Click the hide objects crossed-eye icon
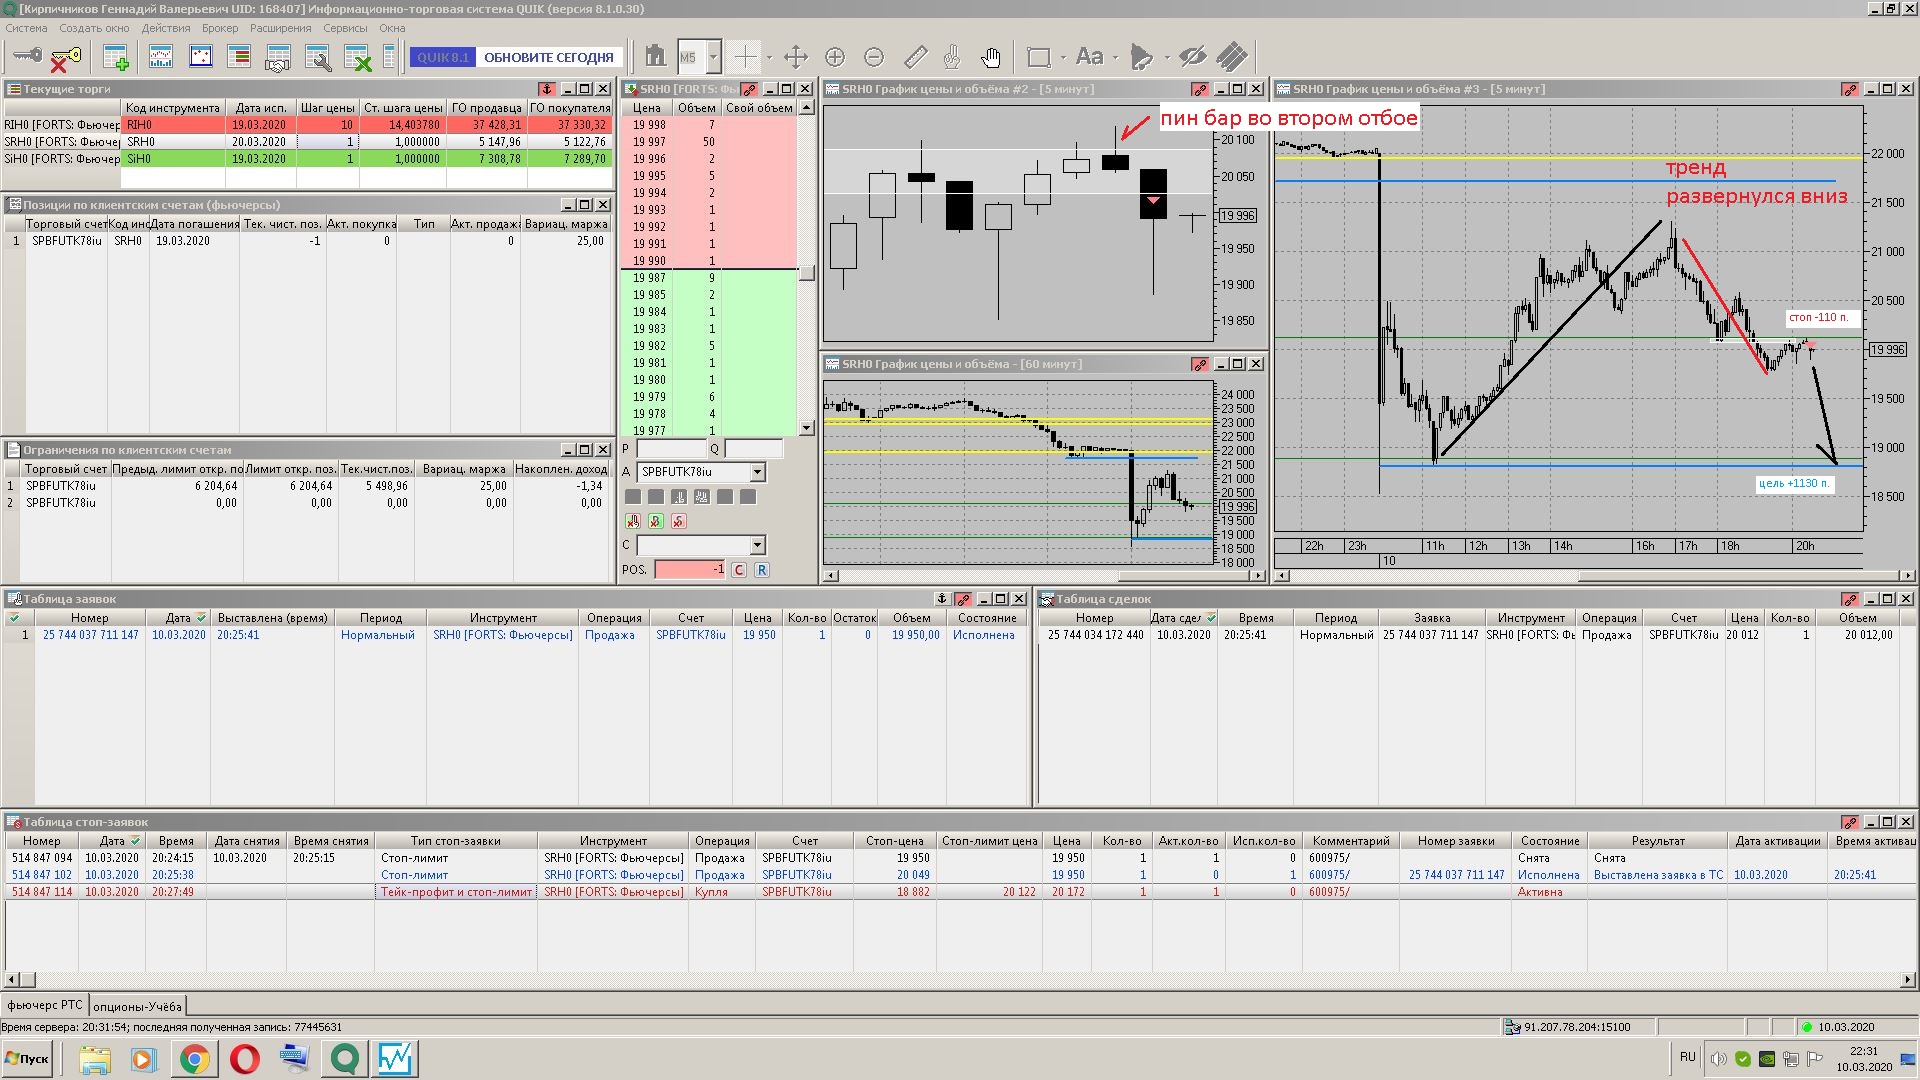The height and width of the screenshot is (1080, 1920). click(x=1192, y=57)
